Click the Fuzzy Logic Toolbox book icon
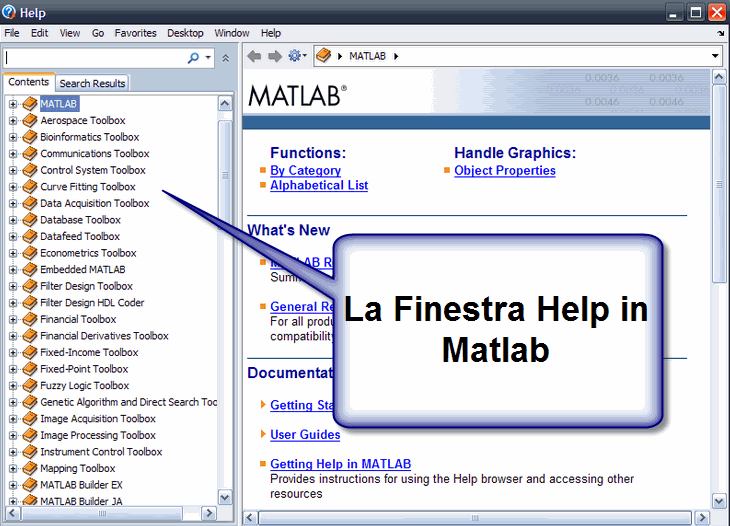 point(30,385)
